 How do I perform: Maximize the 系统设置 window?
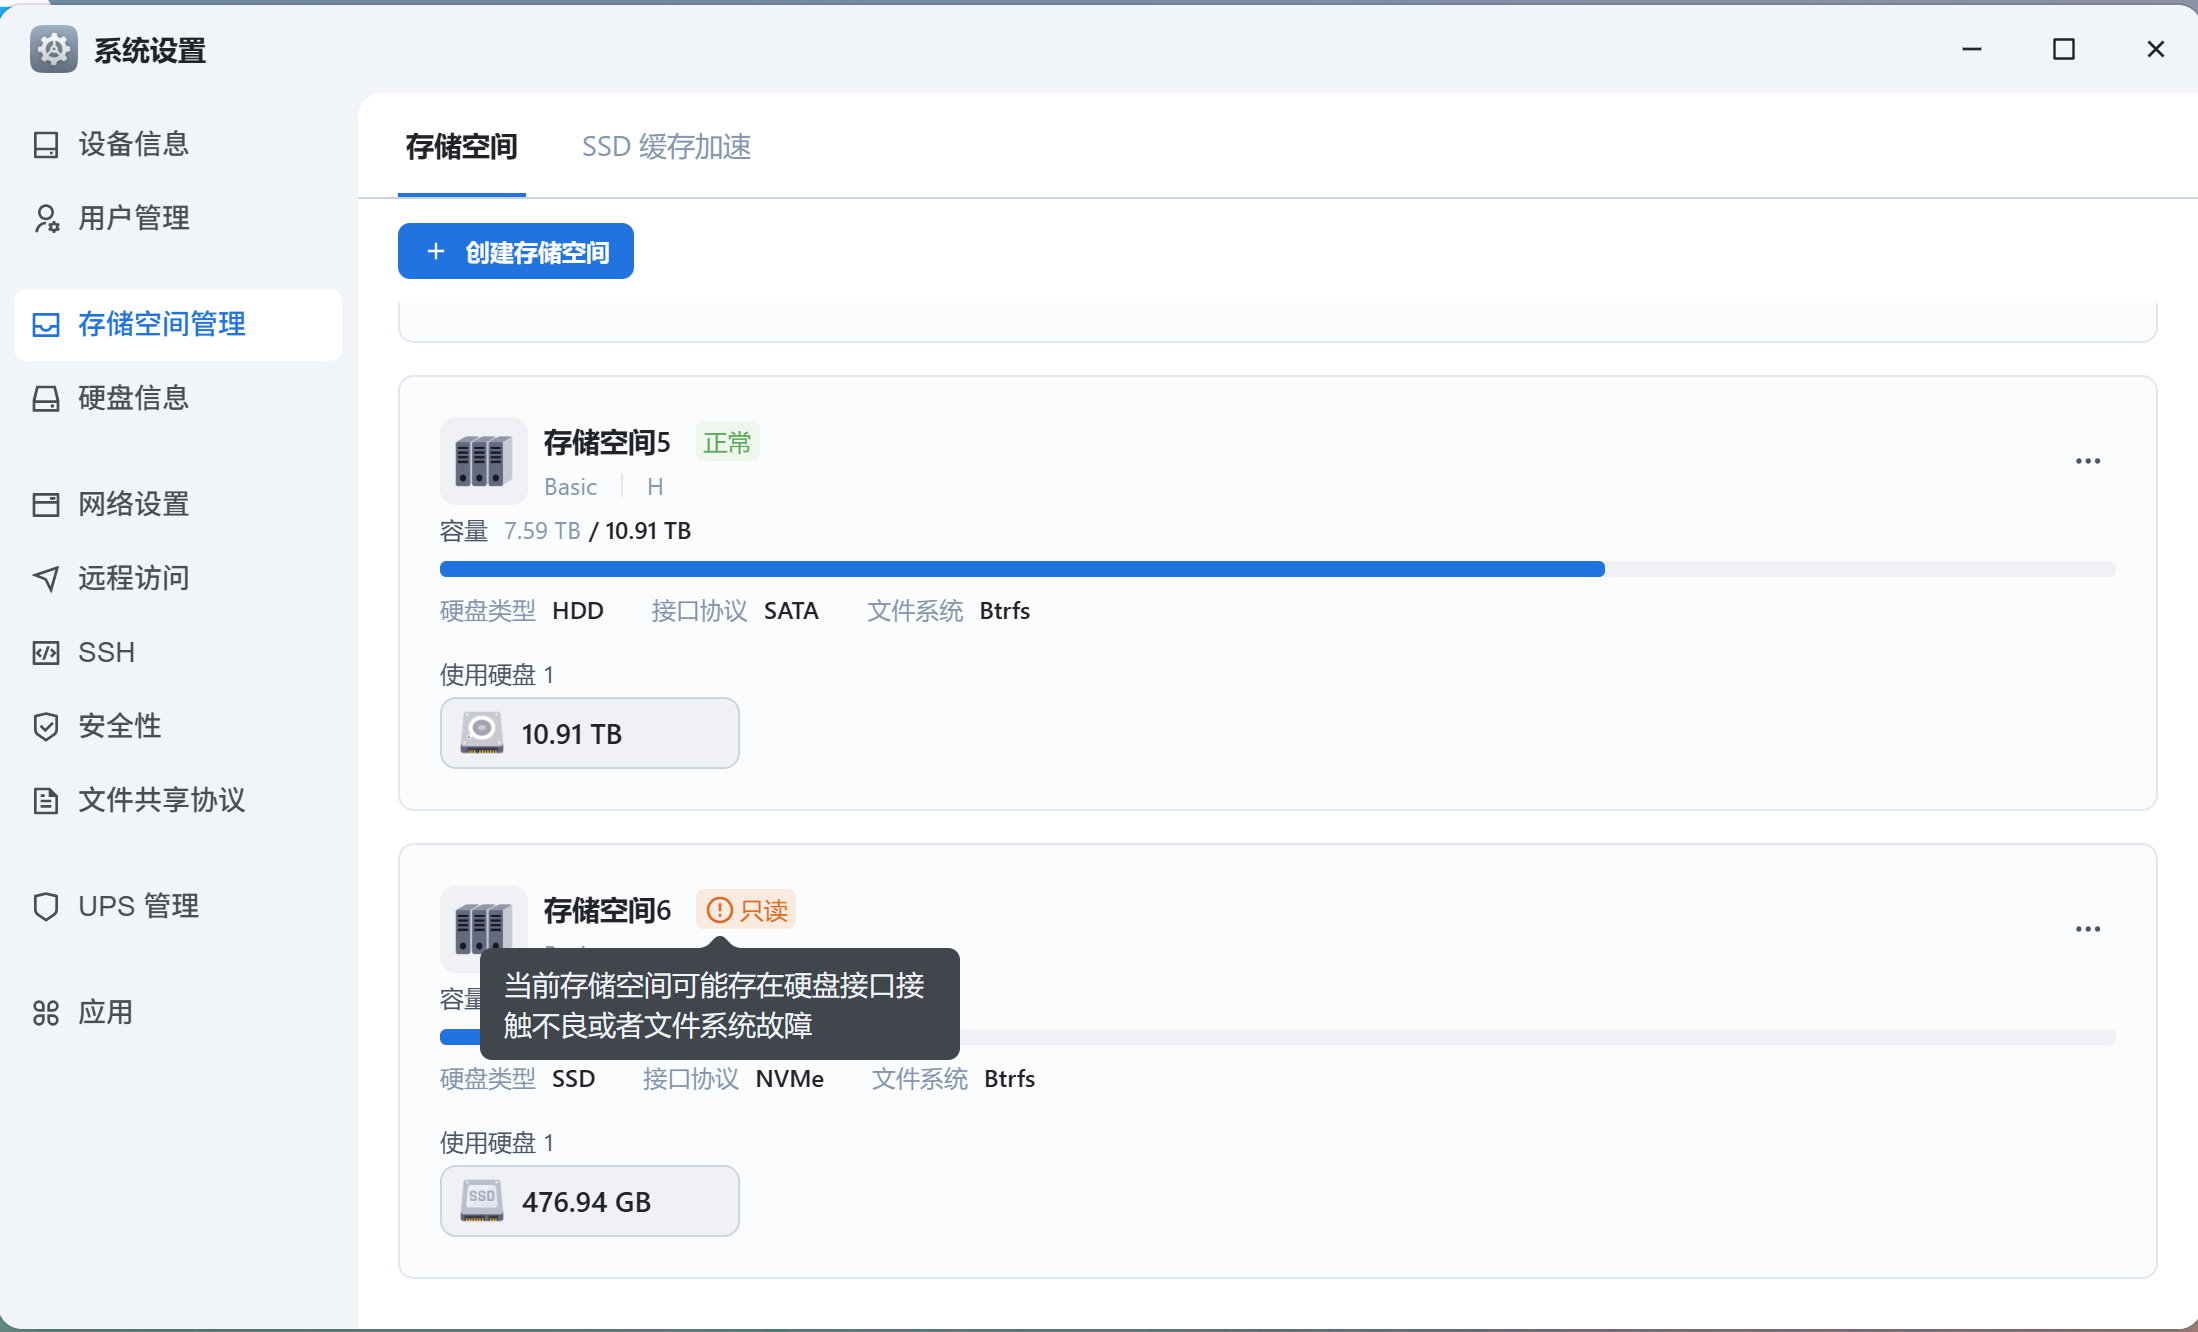(2064, 49)
